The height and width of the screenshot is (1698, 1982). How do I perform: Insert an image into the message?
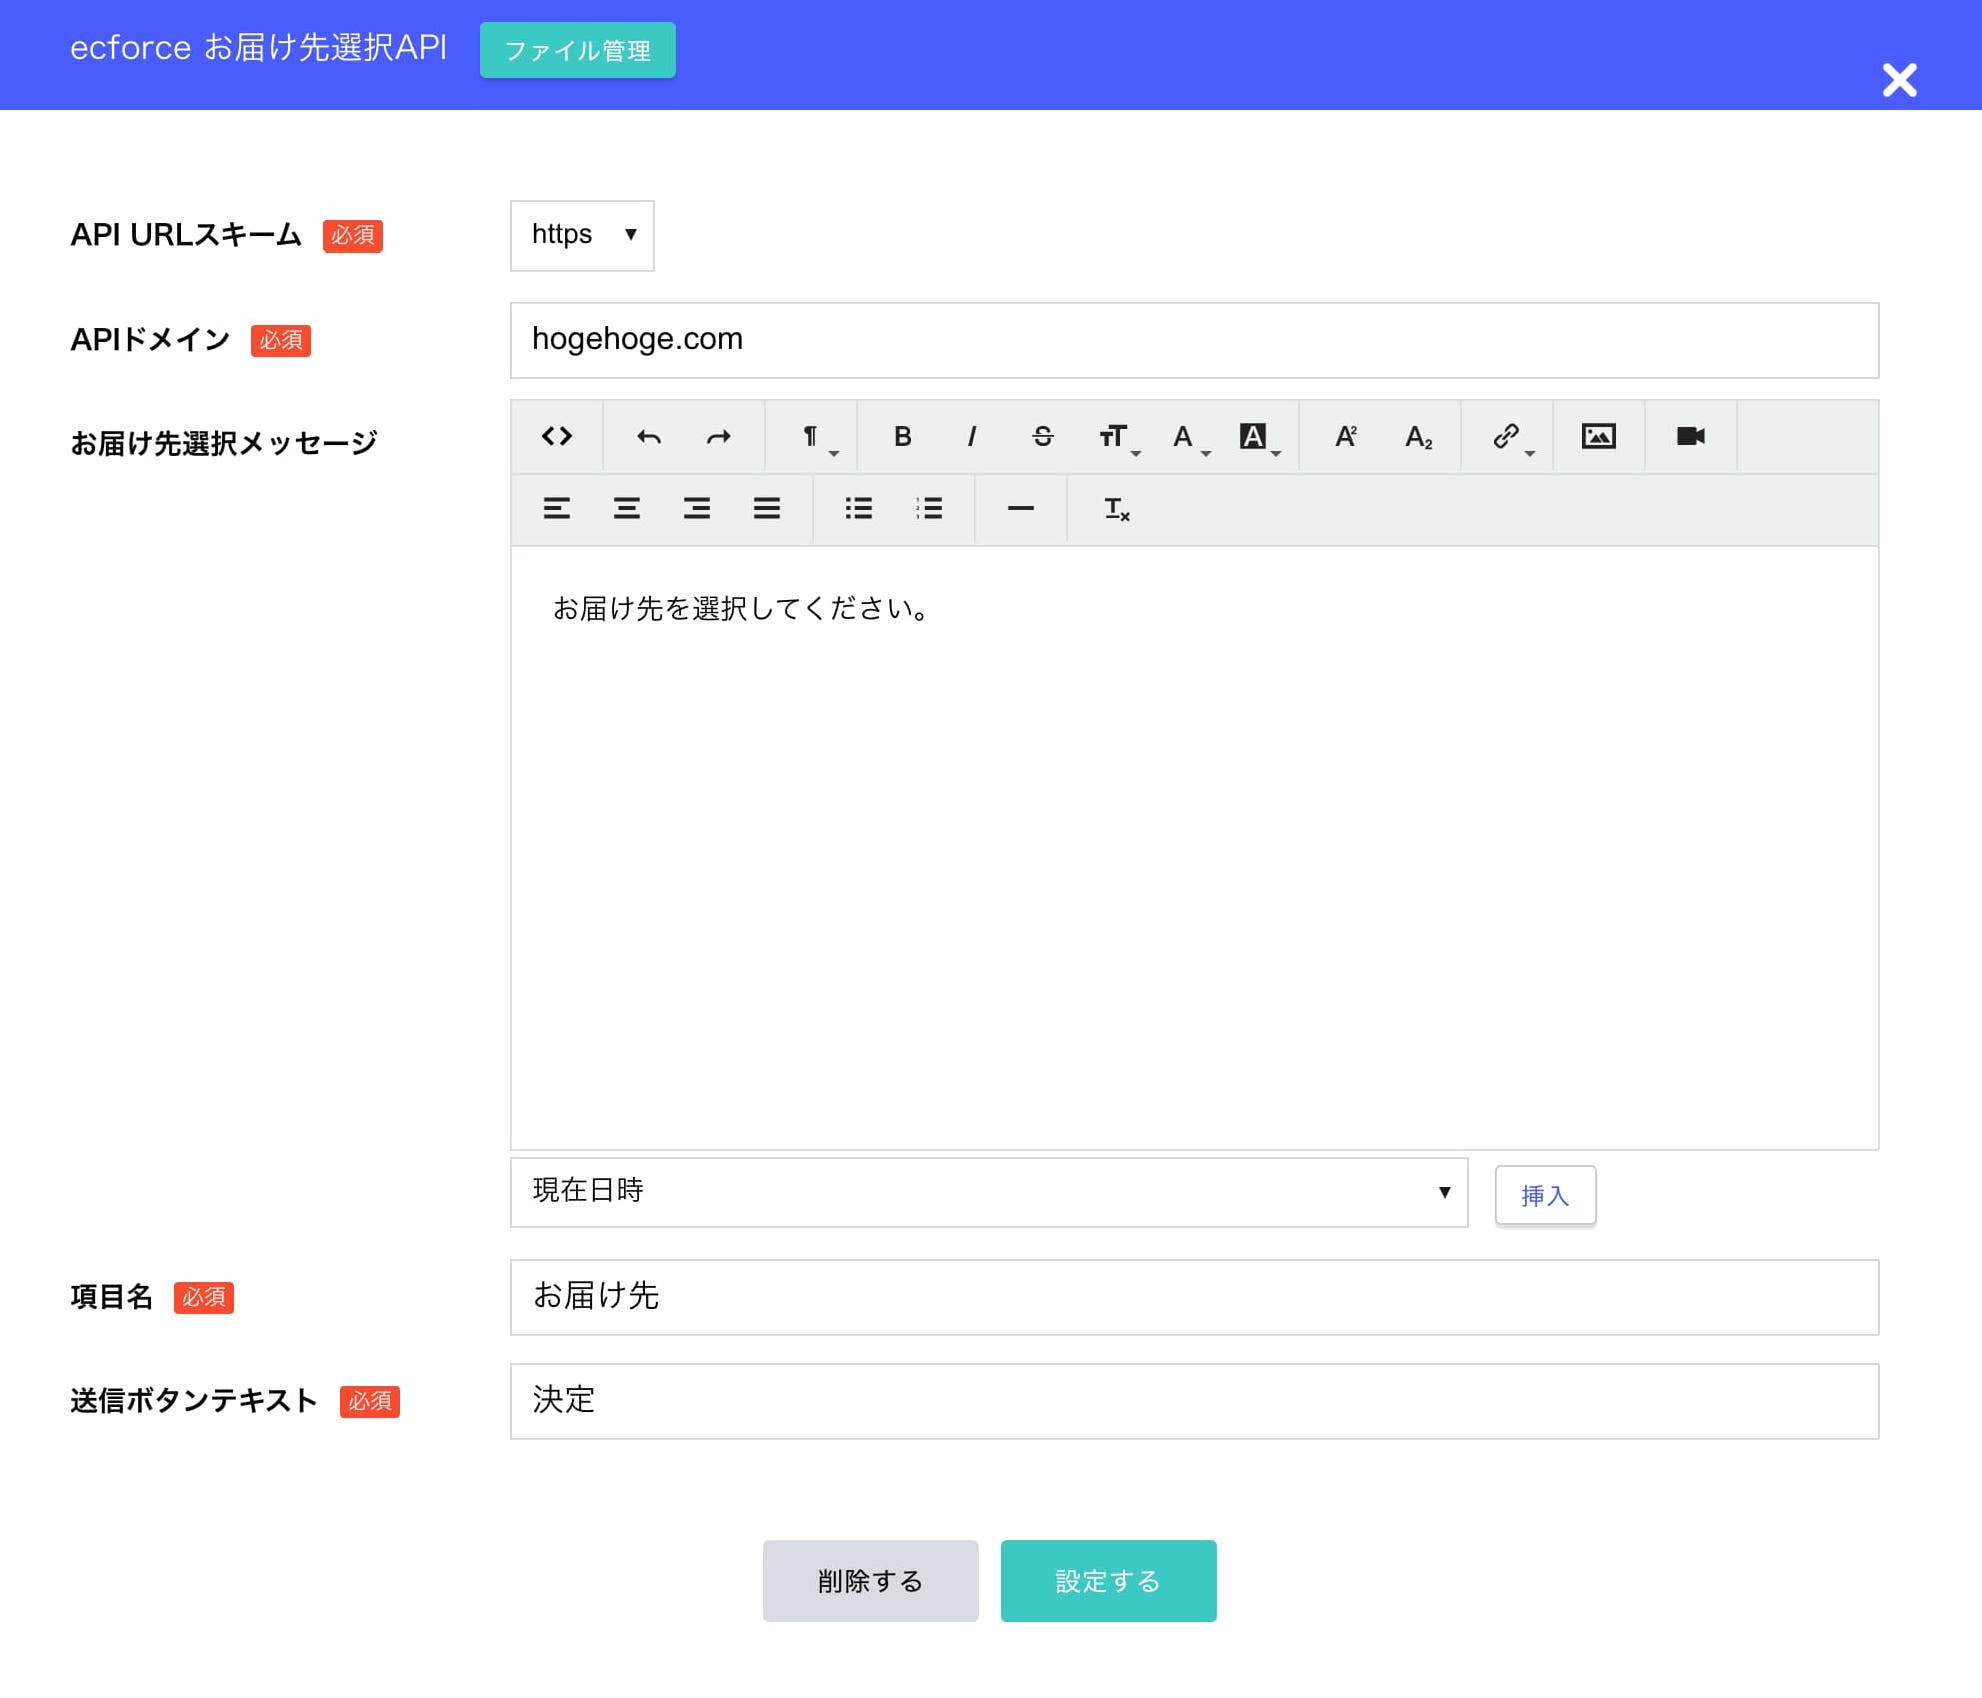[x=1597, y=436]
